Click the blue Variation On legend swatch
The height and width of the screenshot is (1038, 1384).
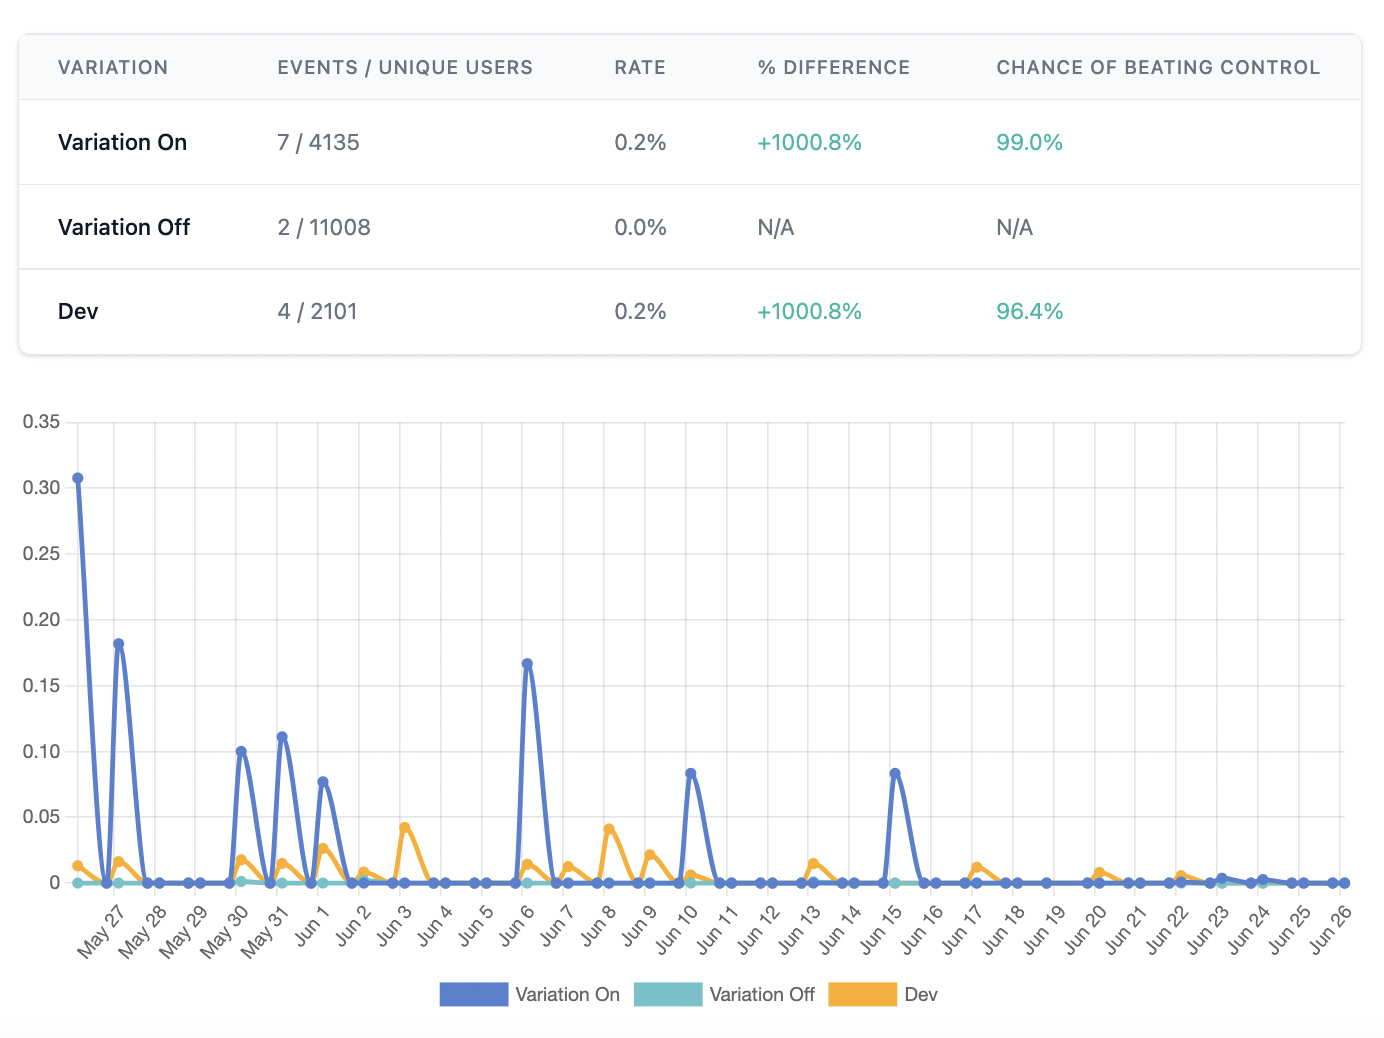pos(474,994)
